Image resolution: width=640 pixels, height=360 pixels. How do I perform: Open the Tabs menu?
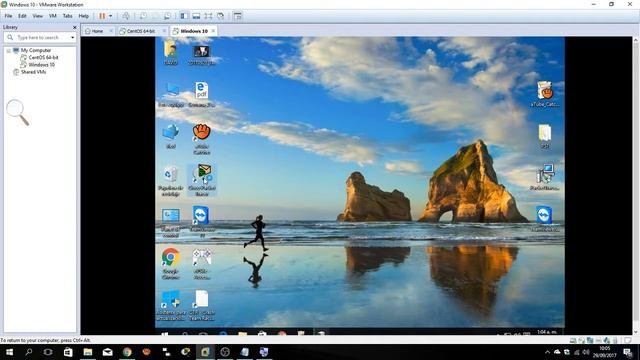67,16
